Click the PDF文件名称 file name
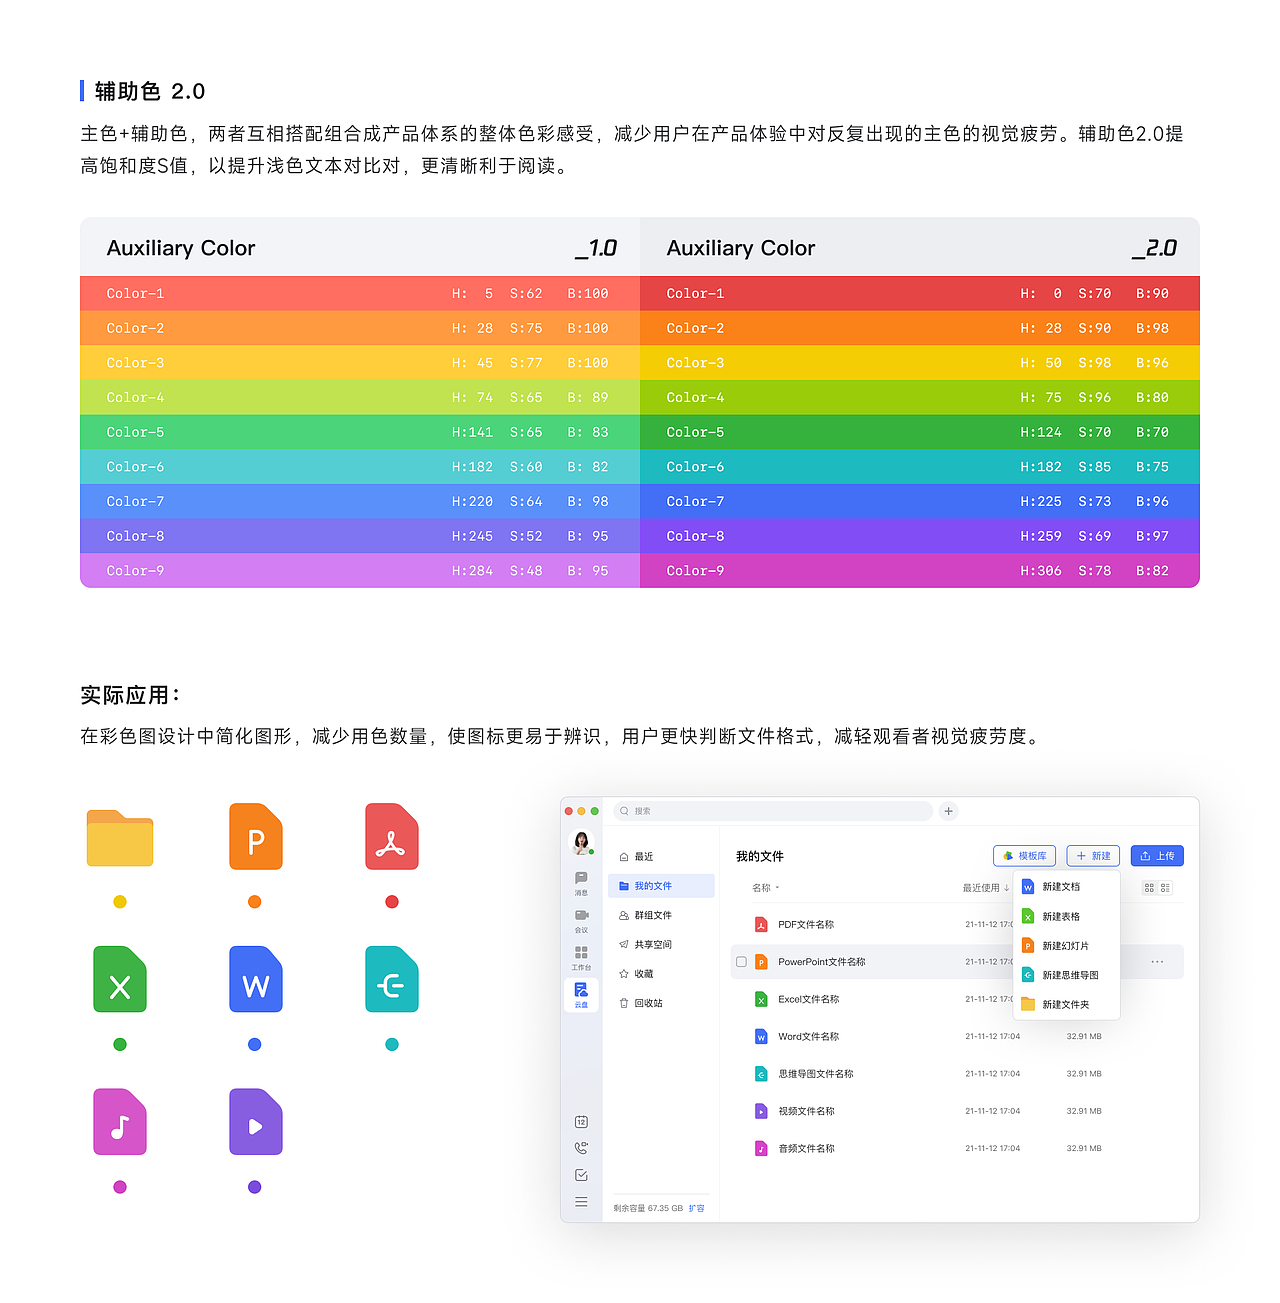This screenshot has height=1303, width=1280. [x=806, y=925]
